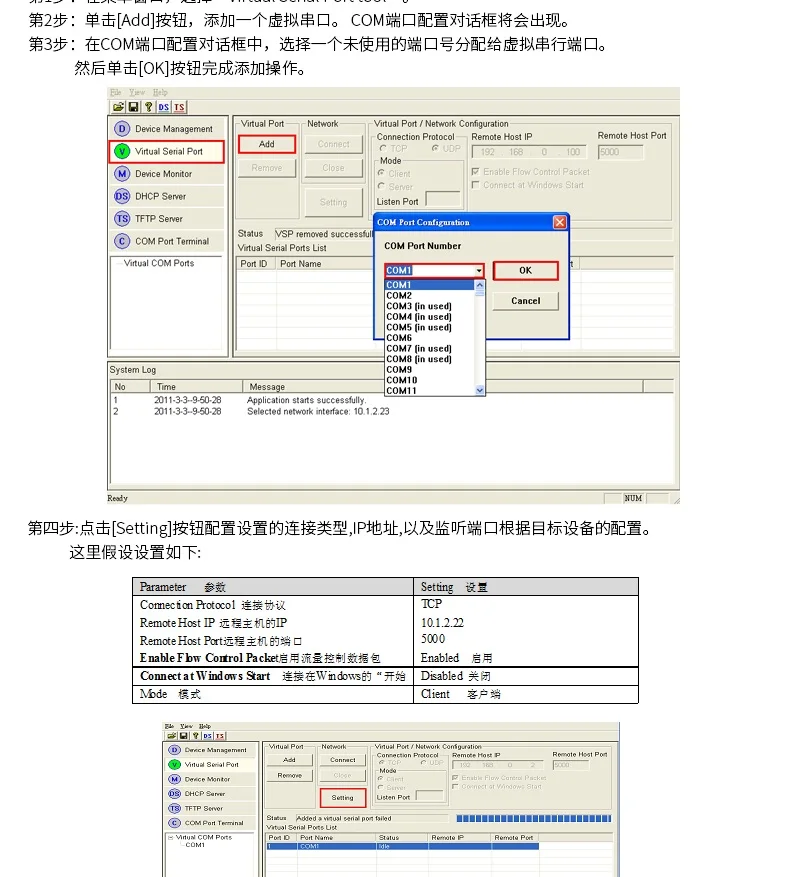Viewport: 790px width, 877px height.
Task: Click Save disk toolbar icon in second screenshot
Action: 184,736
